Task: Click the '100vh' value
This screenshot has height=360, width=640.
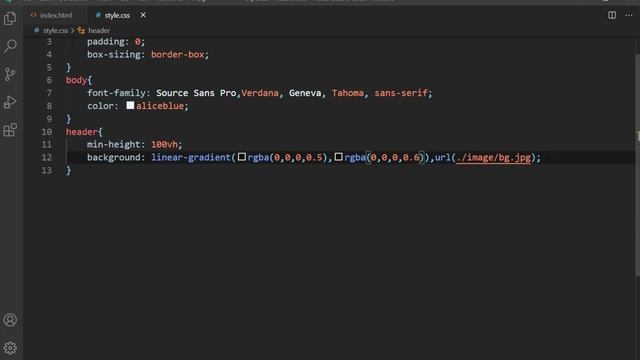Action: pos(164,144)
